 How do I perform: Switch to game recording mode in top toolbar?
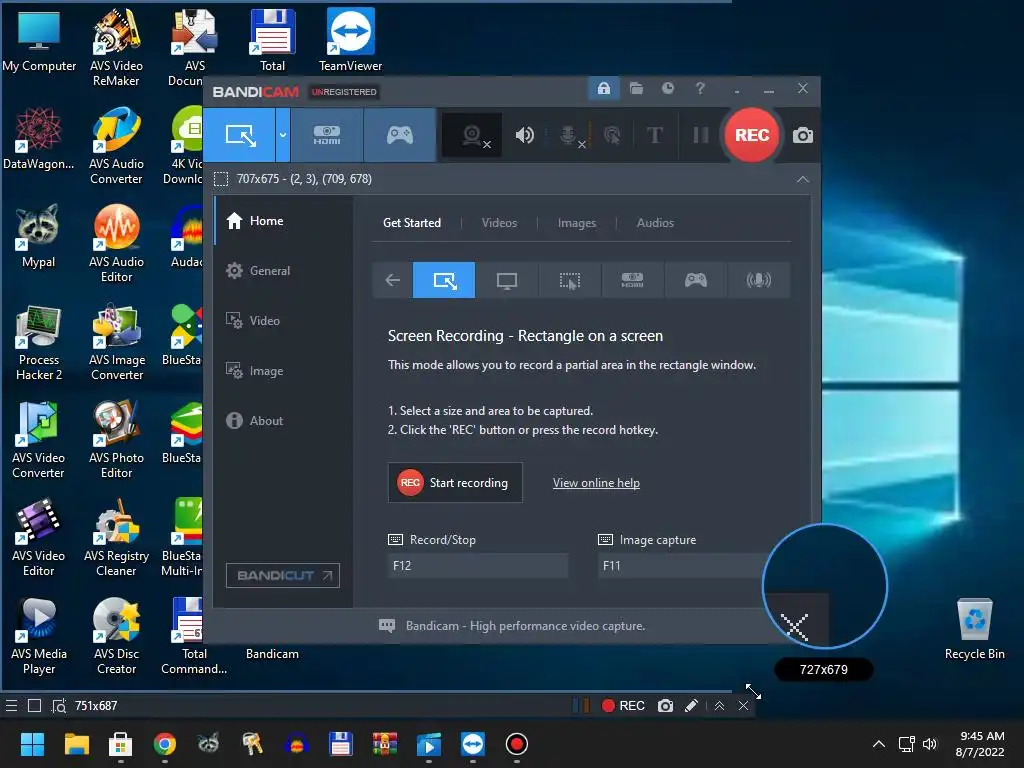tap(399, 135)
